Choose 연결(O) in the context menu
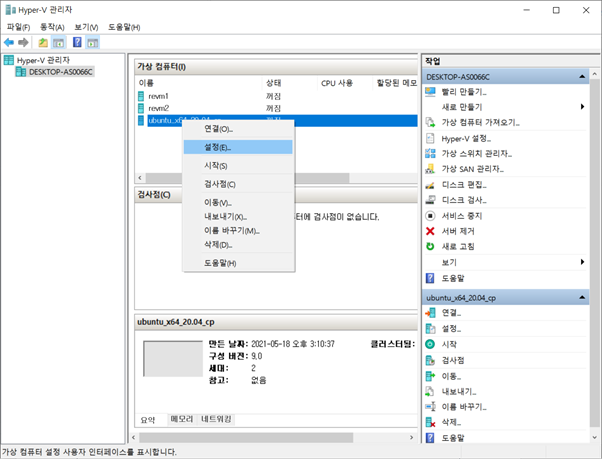Screen dimensions: 602x459 coord(238,129)
